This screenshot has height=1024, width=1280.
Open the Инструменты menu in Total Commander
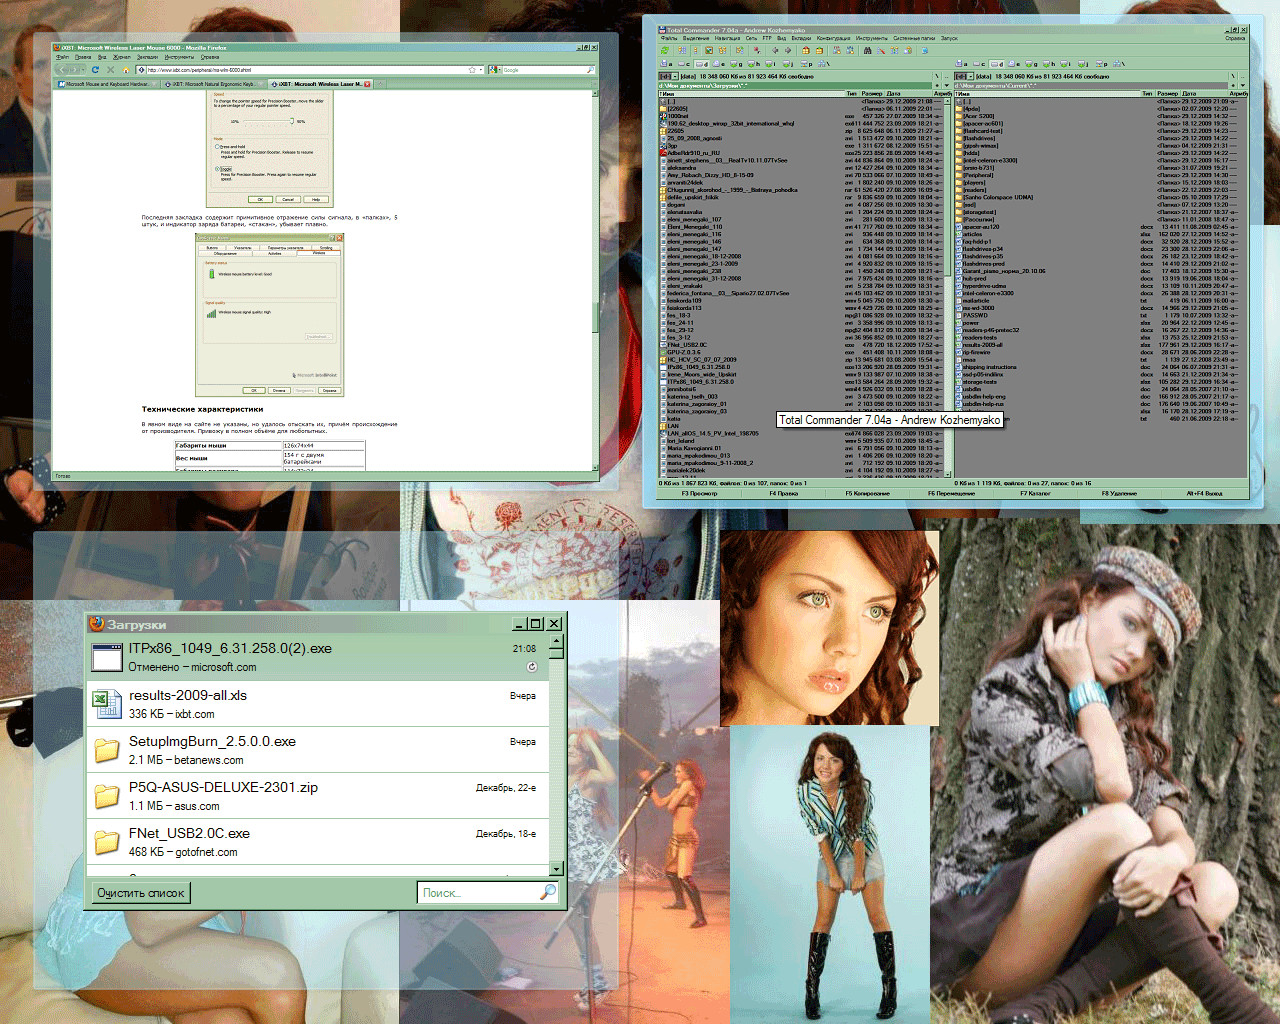click(871, 38)
